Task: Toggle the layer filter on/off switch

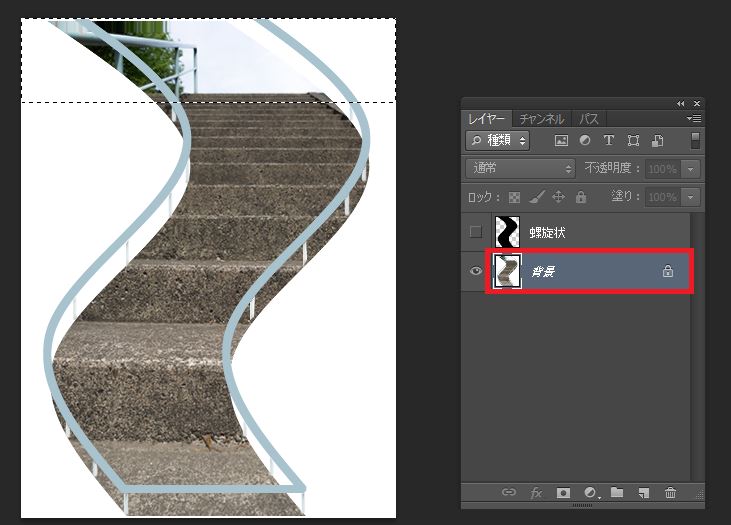Action: coord(695,141)
